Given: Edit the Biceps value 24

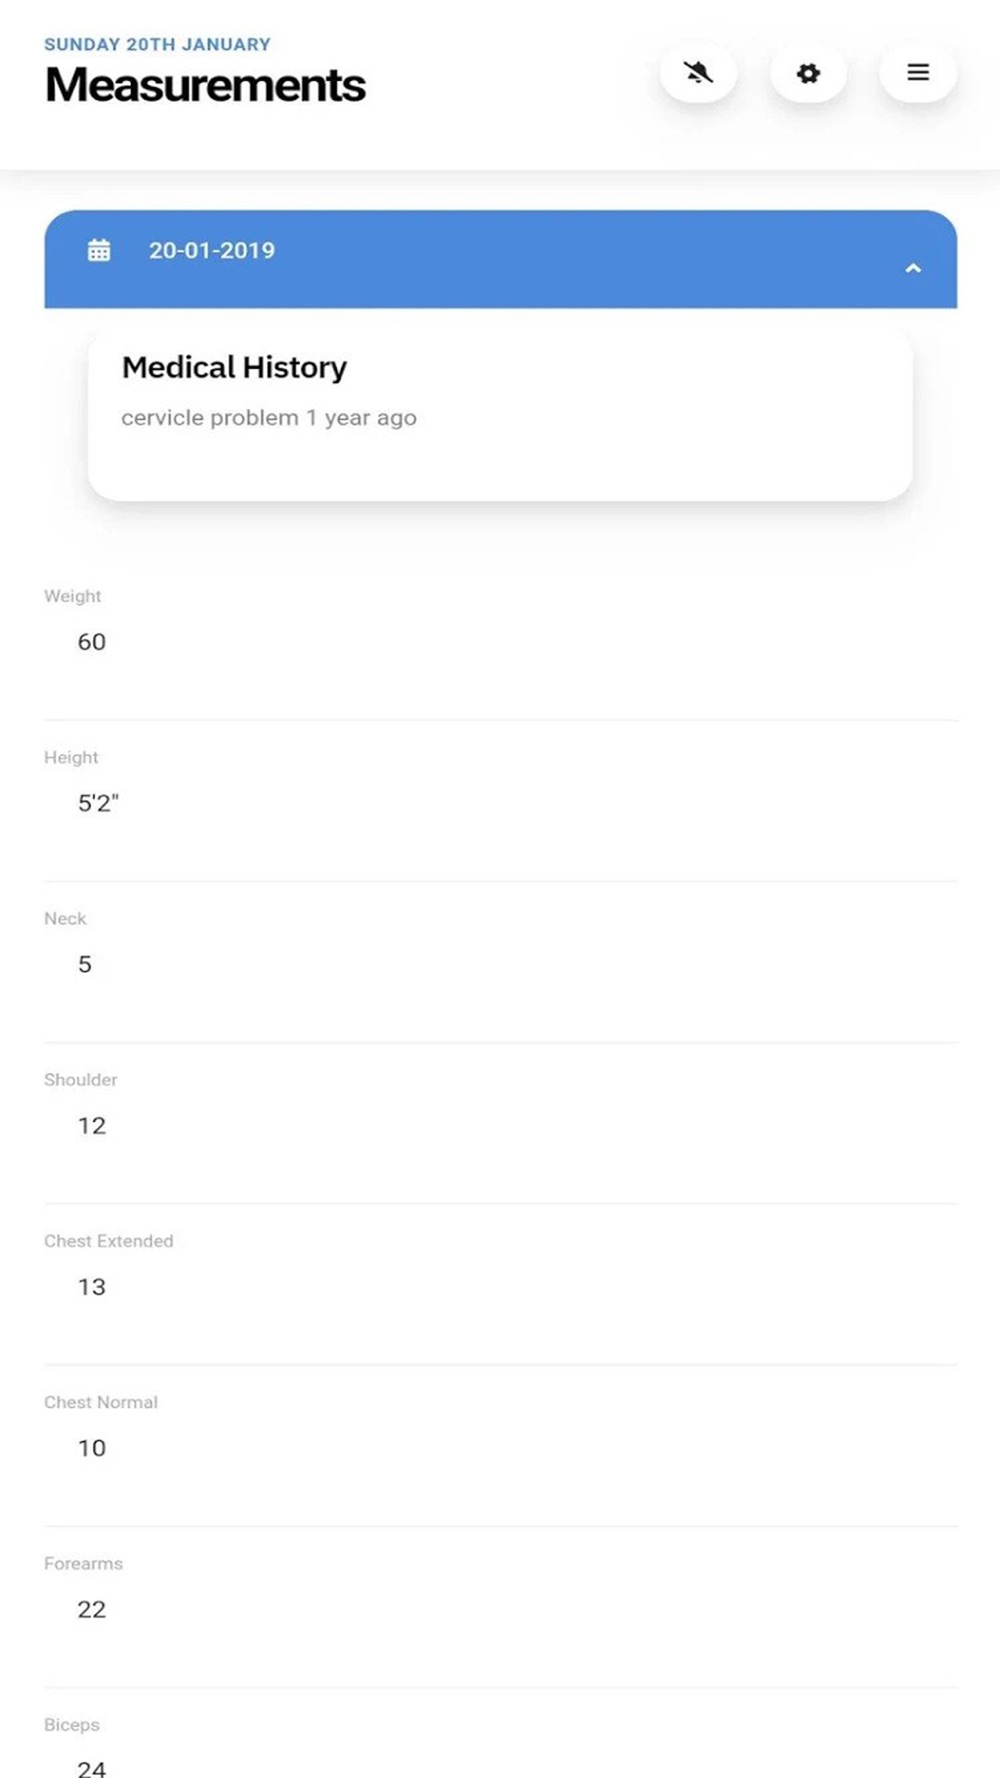Looking at the screenshot, I should coord(92,1768).
